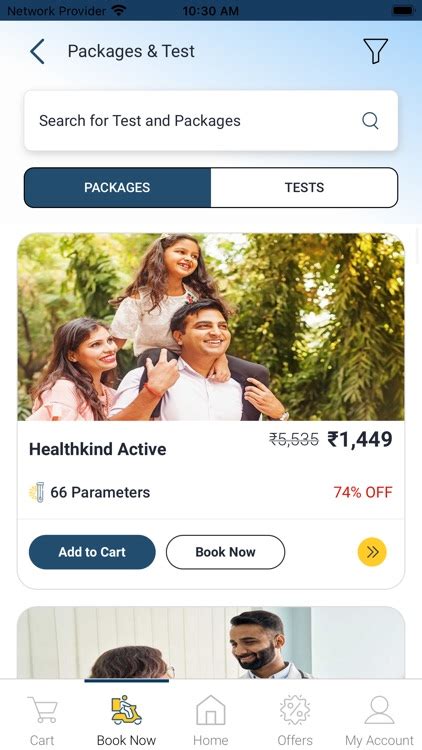Viewport: 422px width, 750px height.
Task: Open the Healthkind Active family photo
Action: point(211,327)
